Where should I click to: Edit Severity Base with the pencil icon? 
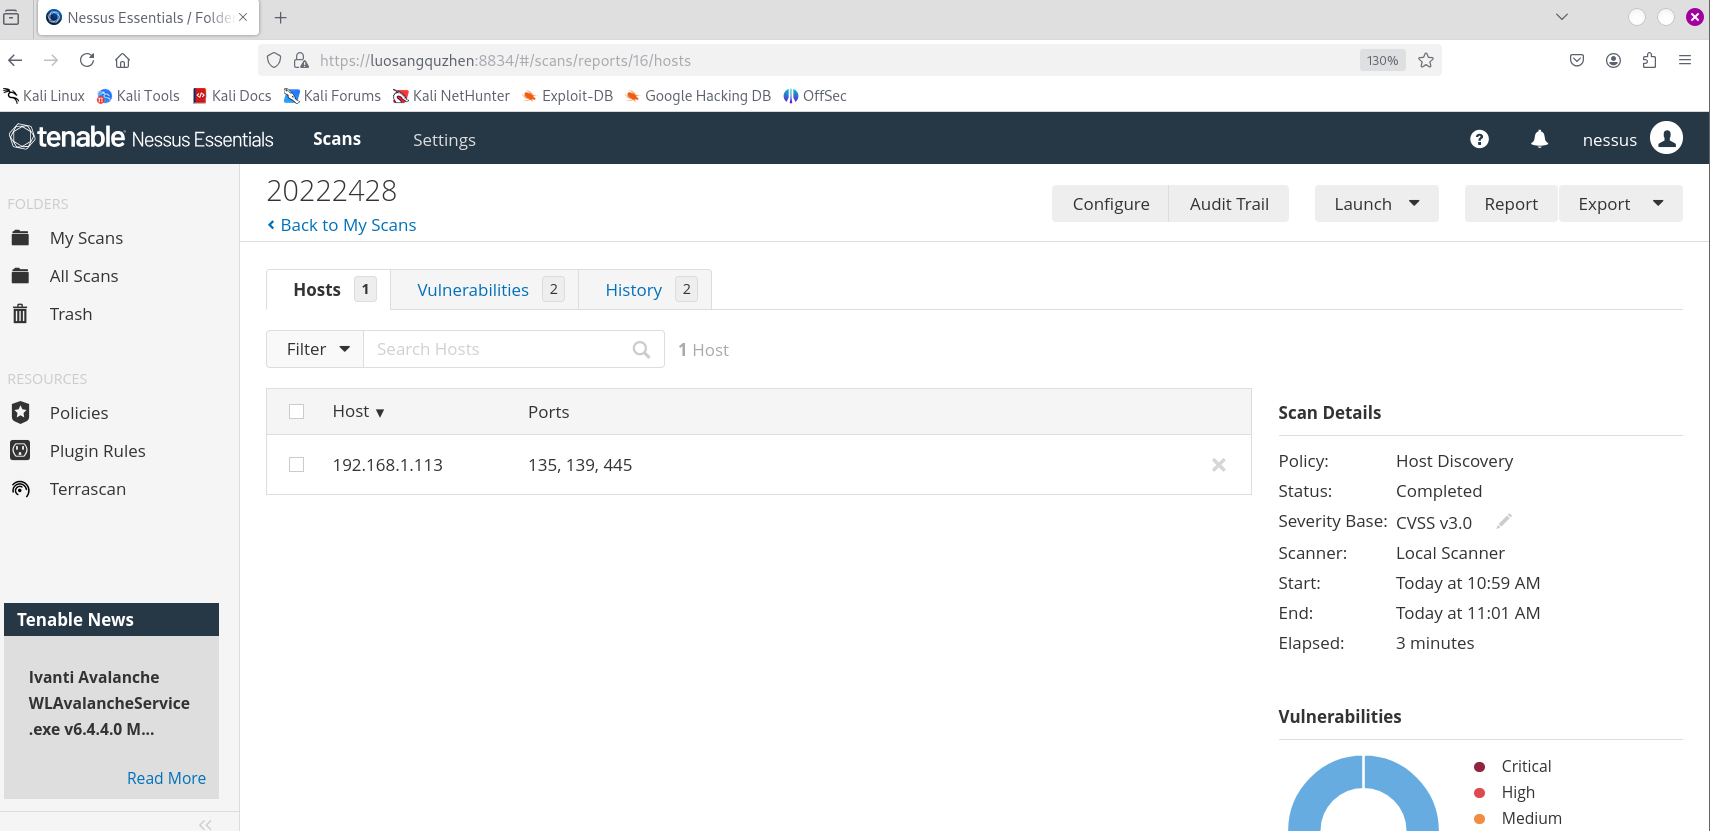(1503, 521)
